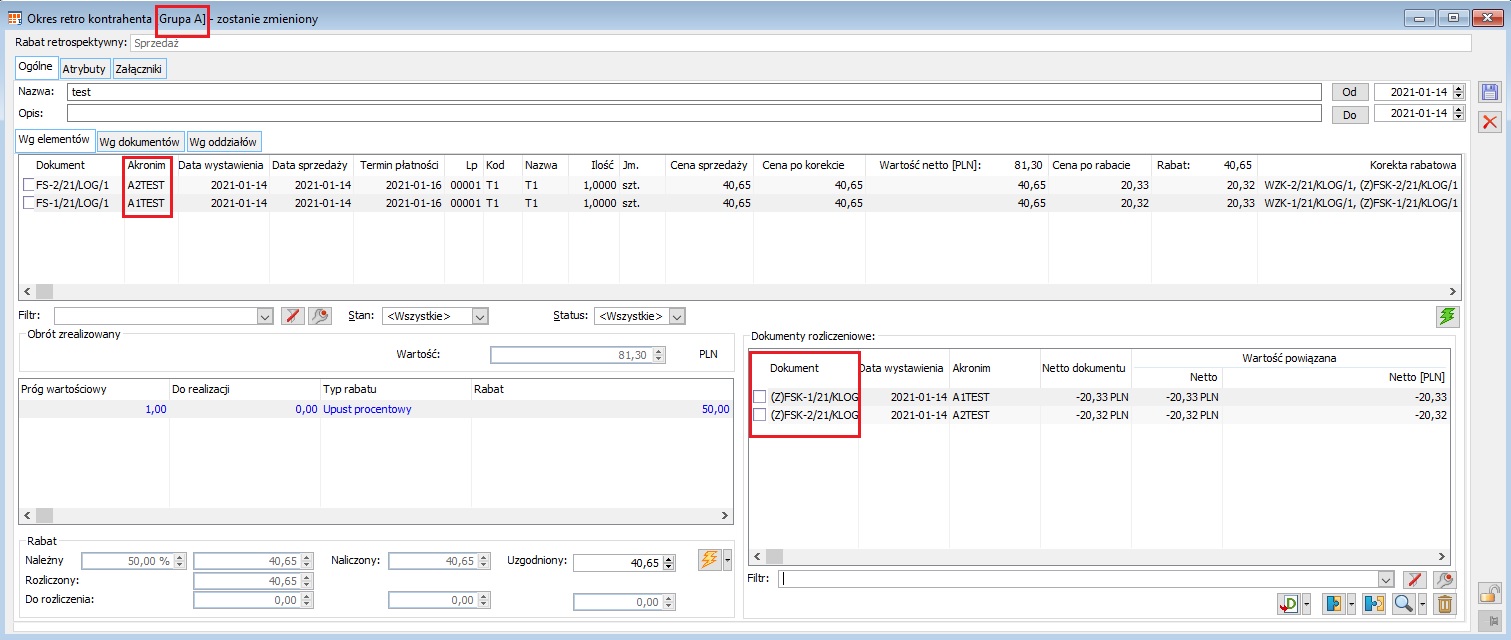
Task: Click the green D document generate icon
Action: (x=1289, y=604)
